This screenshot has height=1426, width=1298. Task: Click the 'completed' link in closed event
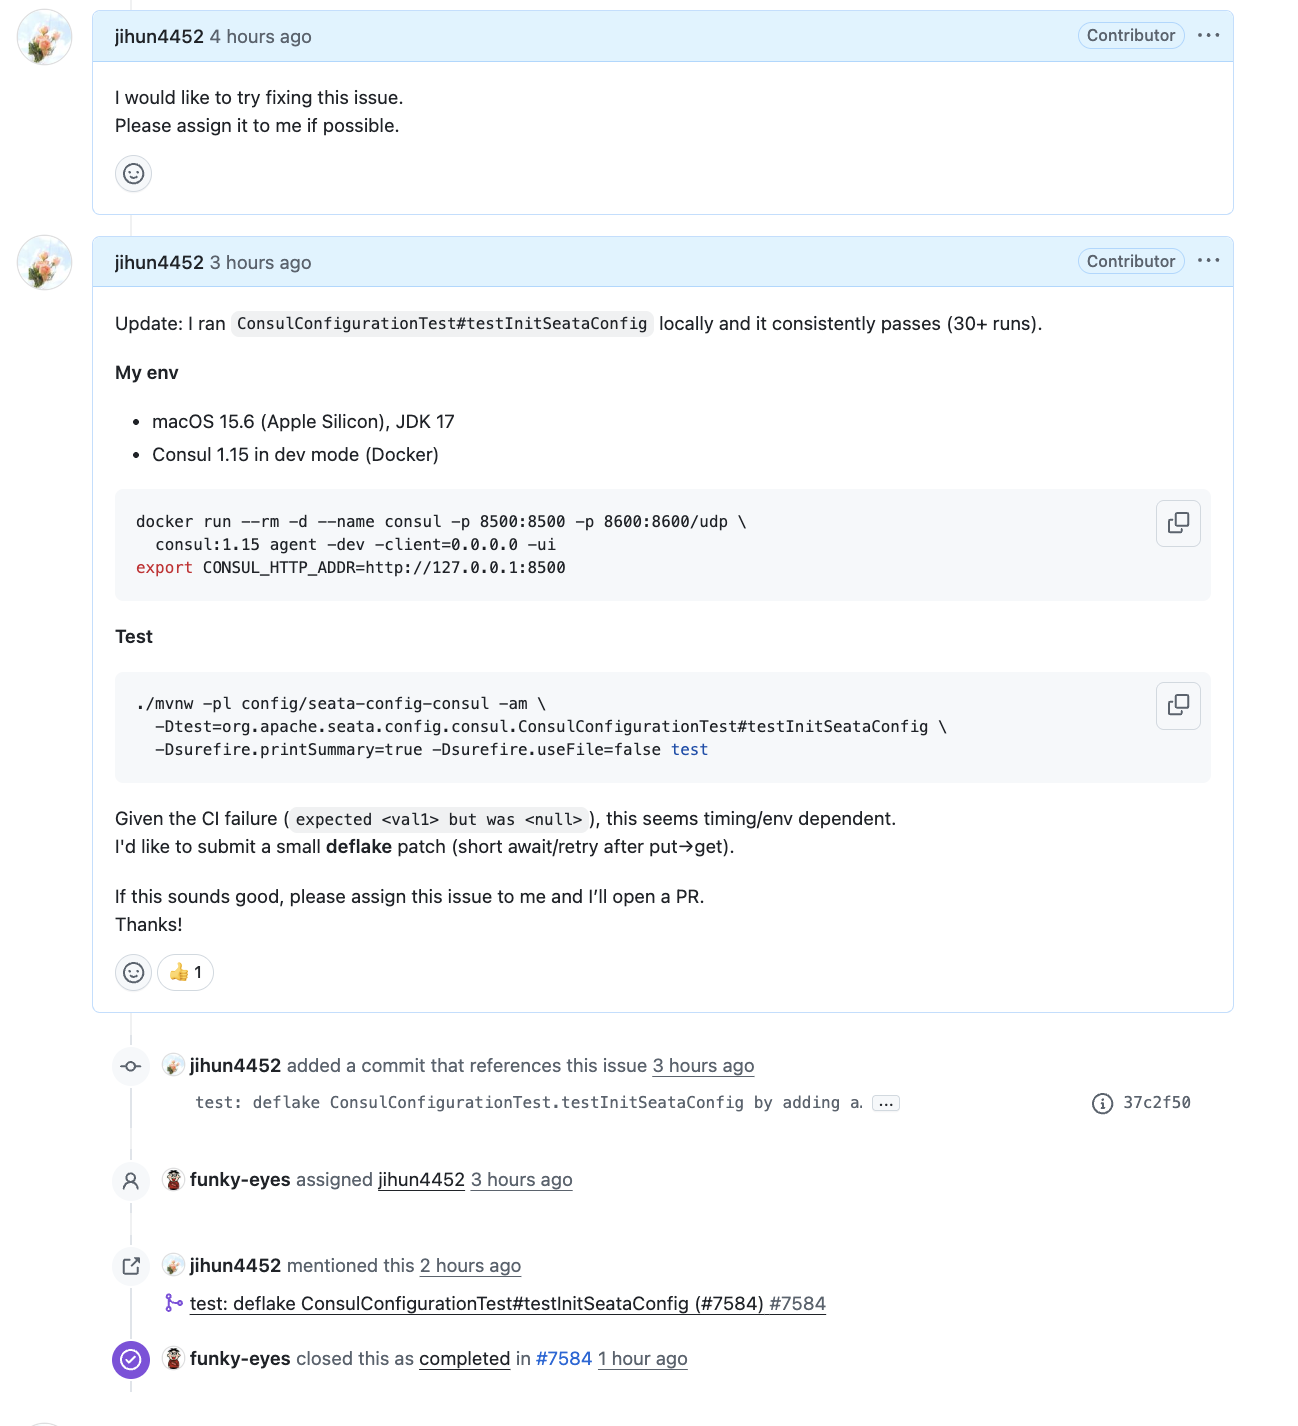pyautogui.click(x=464, y=1358)
